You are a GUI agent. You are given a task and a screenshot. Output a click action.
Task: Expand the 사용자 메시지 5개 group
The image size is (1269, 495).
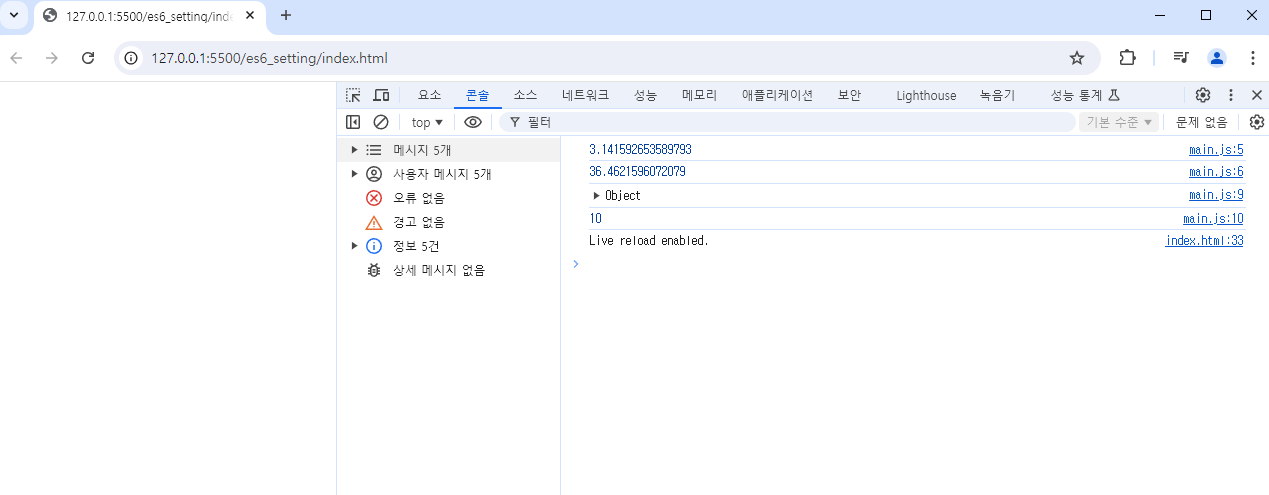click(354, 174)
